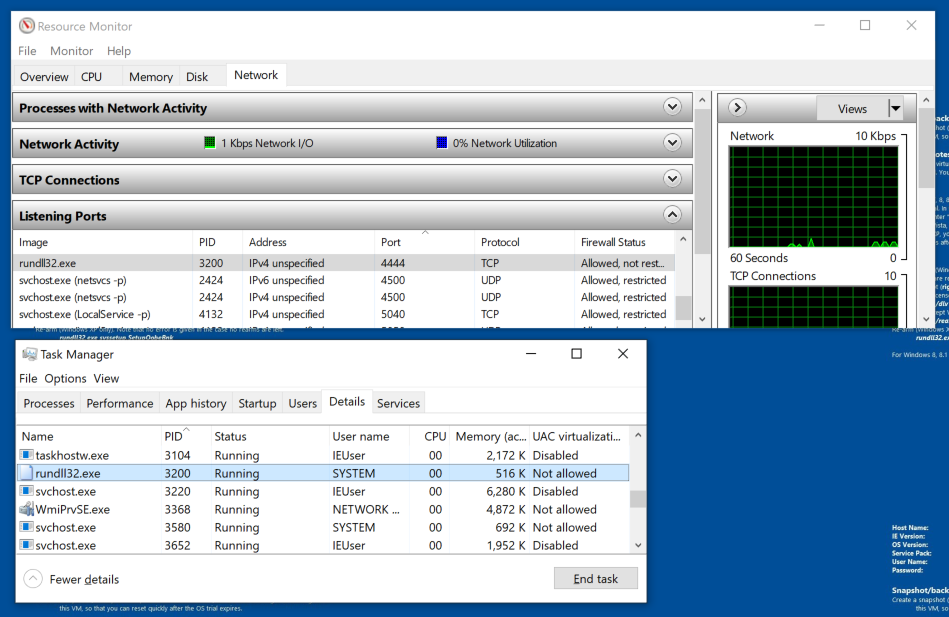The image size is (949, 617).
Task: Collapse the graph pane with the arrow button
Action: point(737,108)
